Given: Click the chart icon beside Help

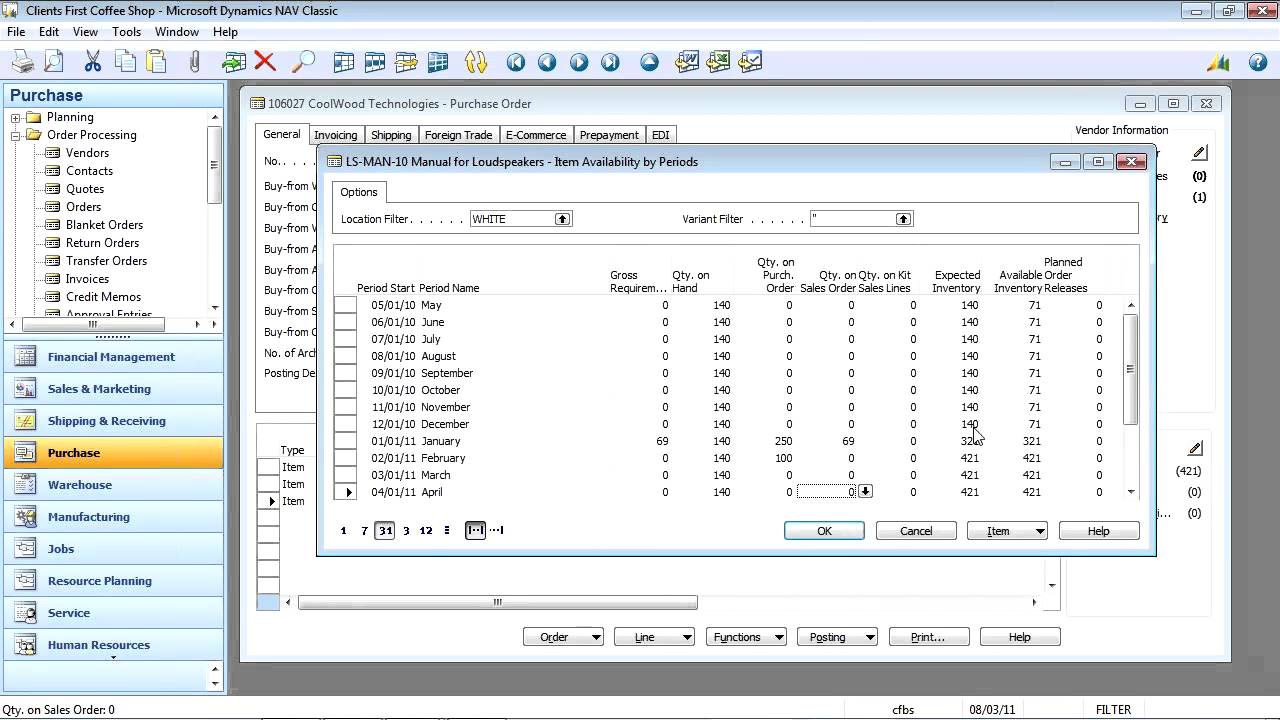Looking at the screenshot, I should point(1218,62).
